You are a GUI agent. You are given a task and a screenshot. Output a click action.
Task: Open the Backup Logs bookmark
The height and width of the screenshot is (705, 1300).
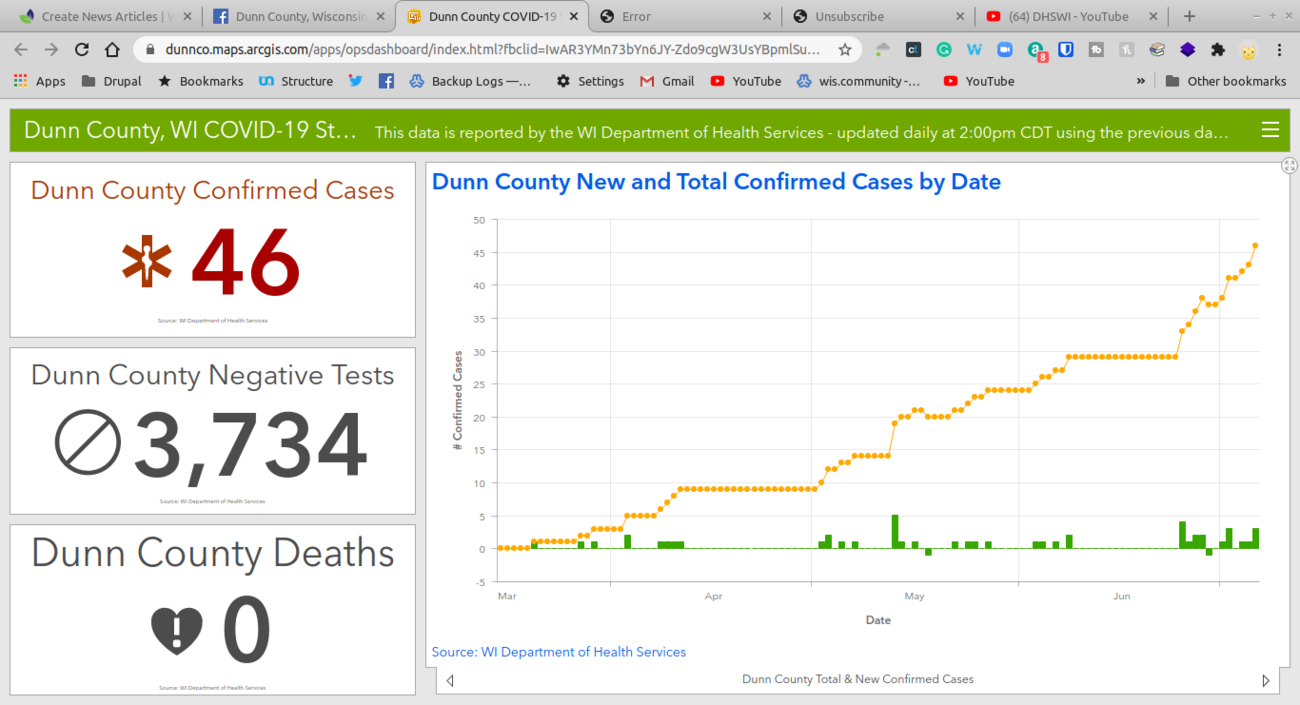(470, 81)
